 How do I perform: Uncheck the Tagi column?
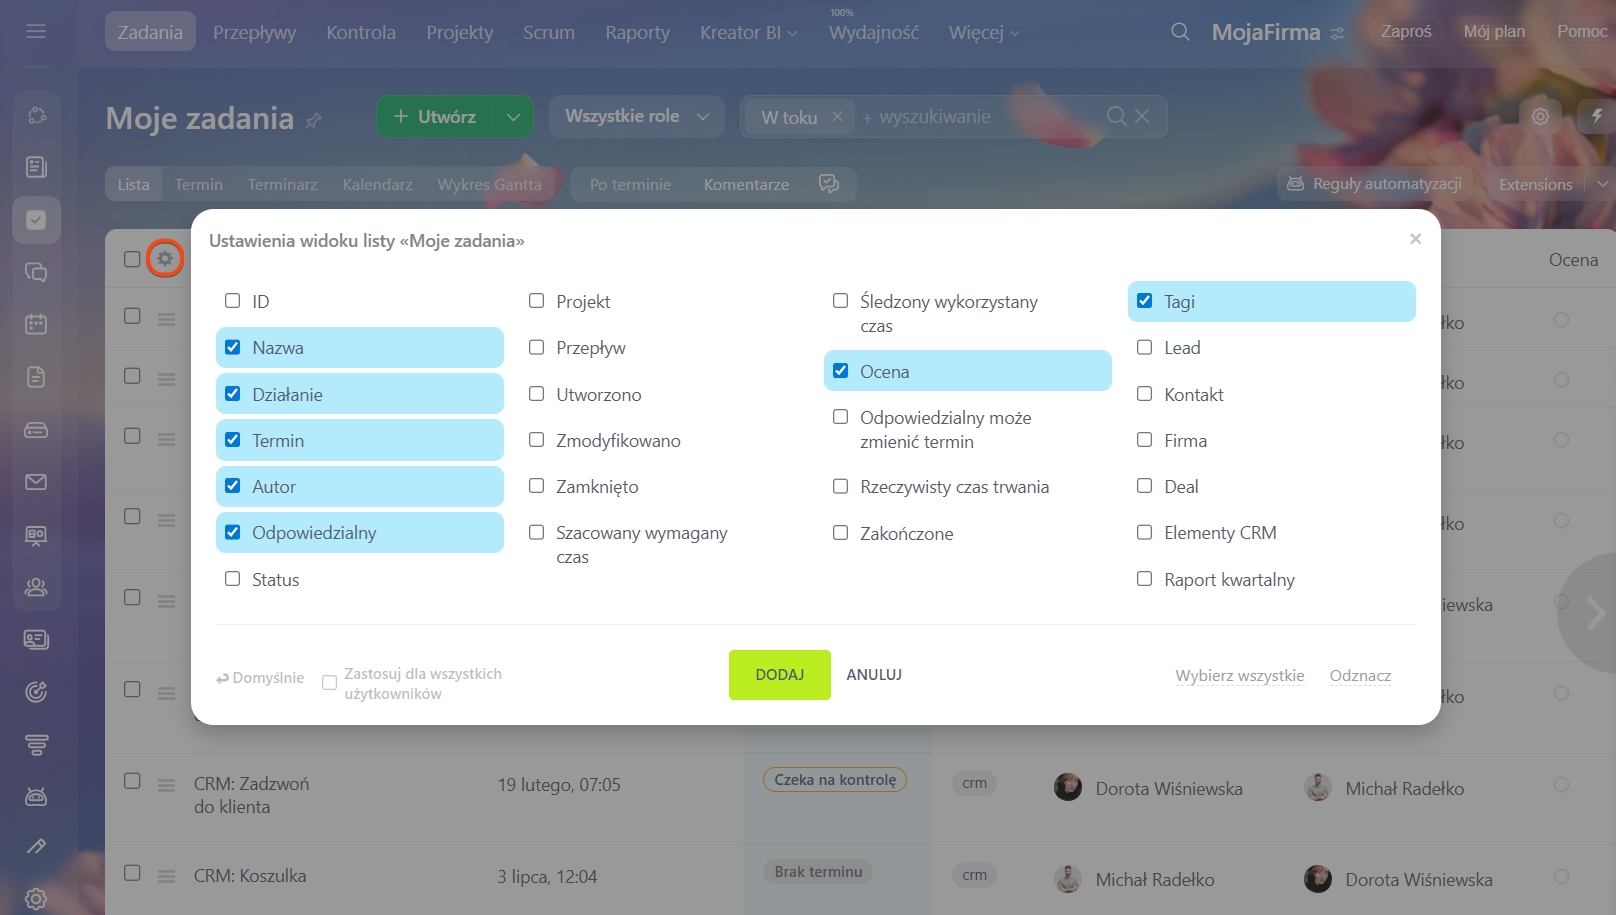coord(1145,301)
